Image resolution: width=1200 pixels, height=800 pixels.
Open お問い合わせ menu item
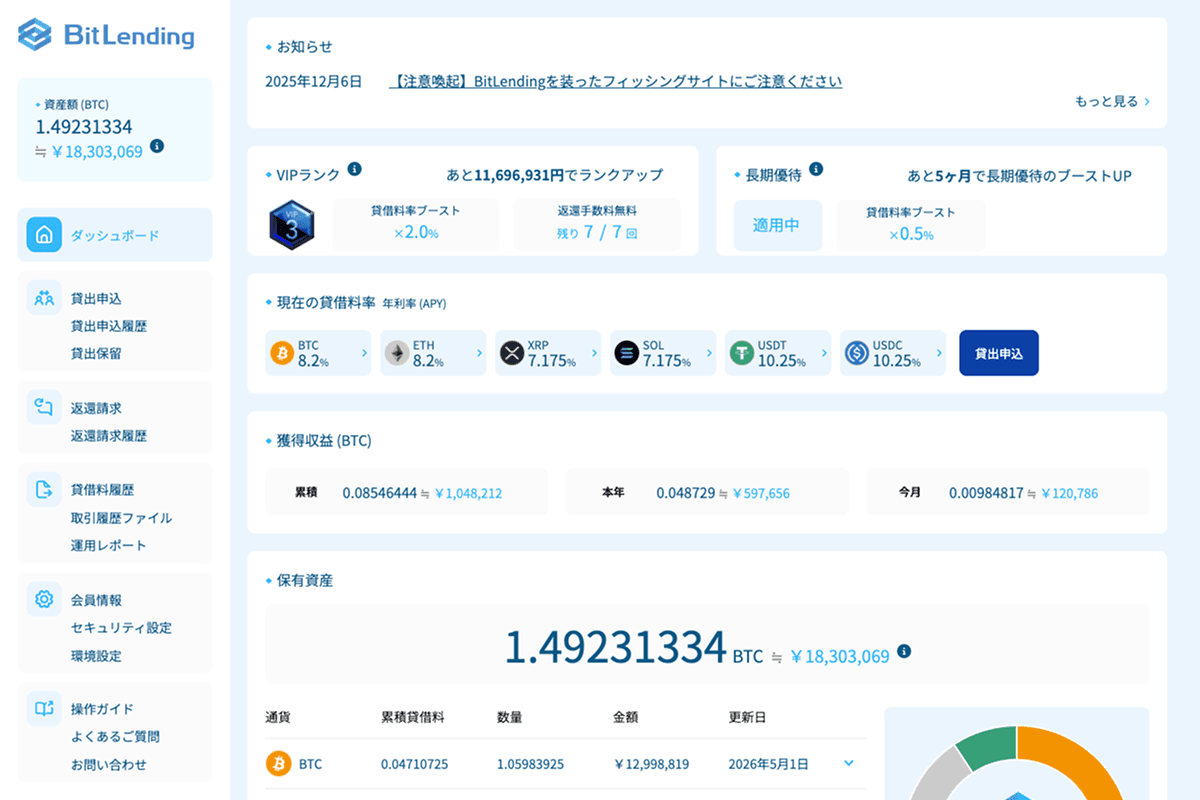pyautogui.click(x=109, y=764)
